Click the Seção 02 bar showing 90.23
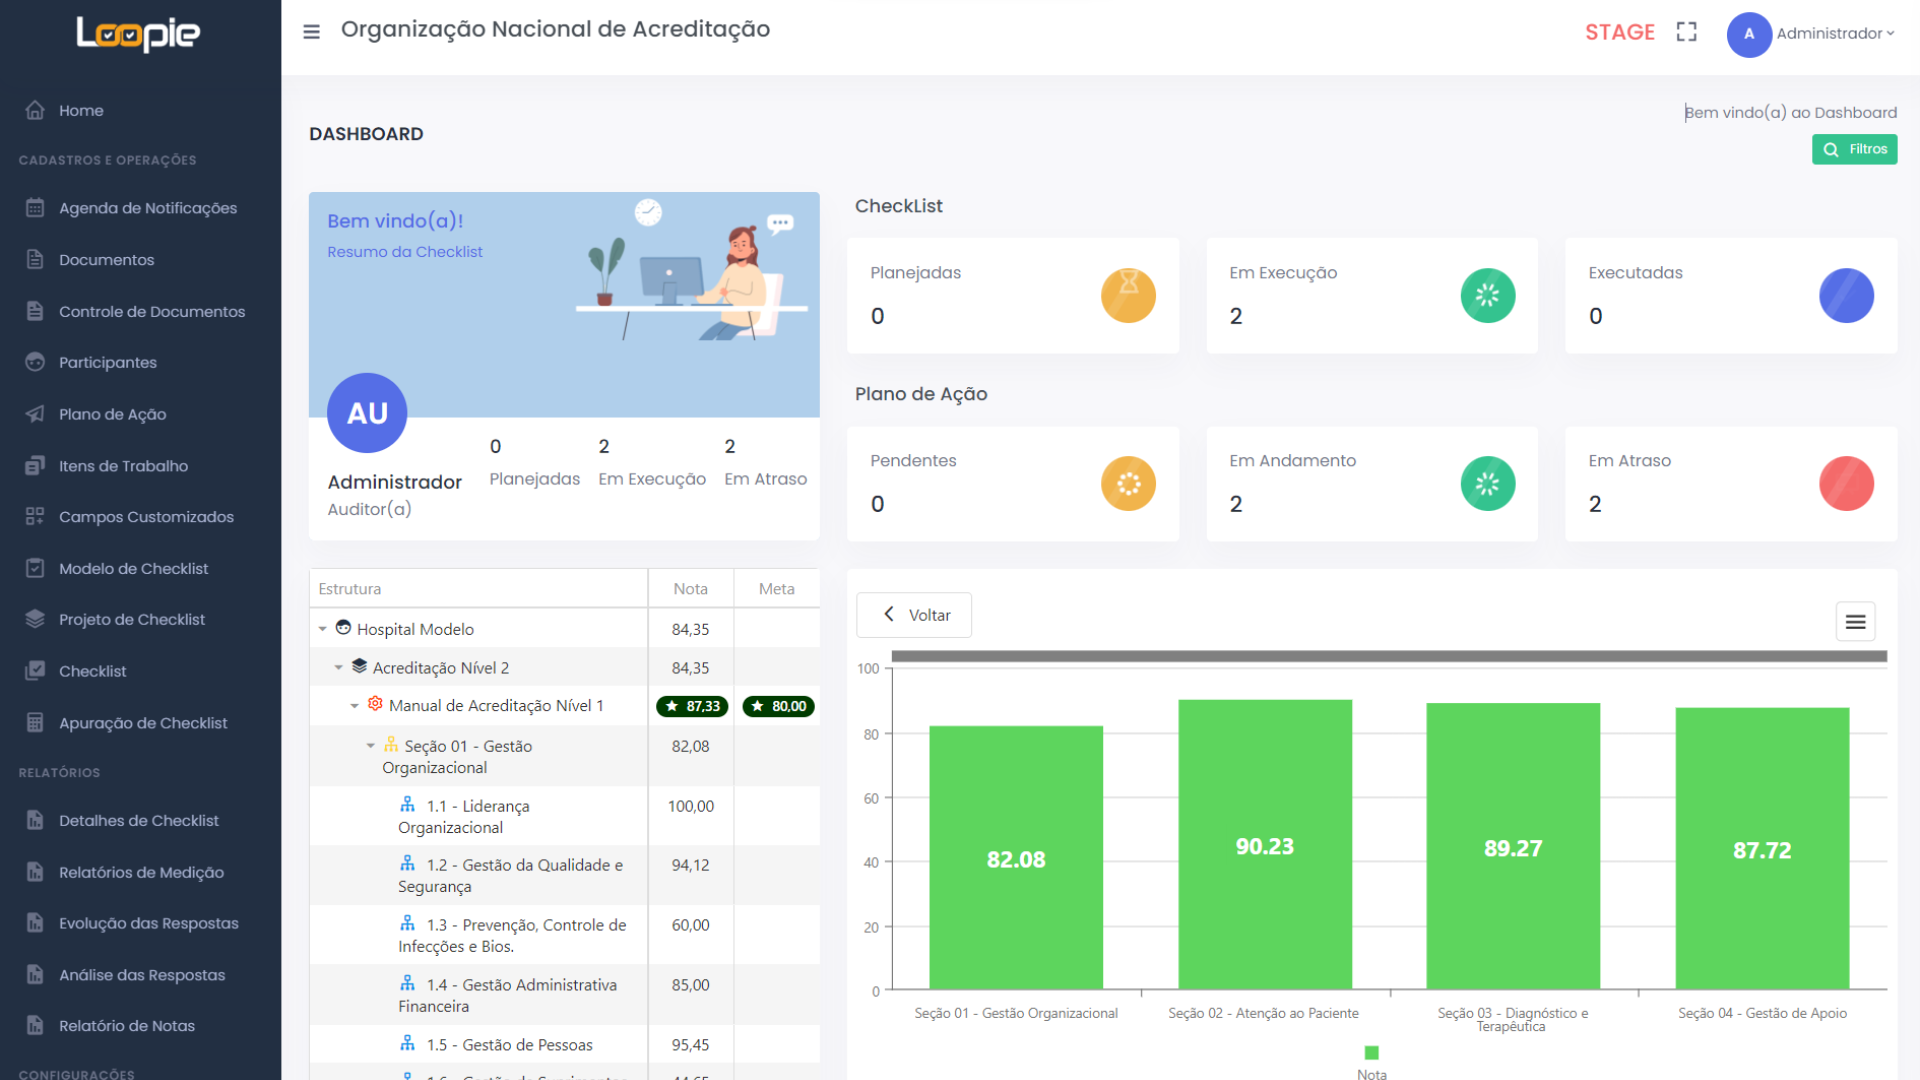The image size is (1920, 1080). [x=1264, y=845]
